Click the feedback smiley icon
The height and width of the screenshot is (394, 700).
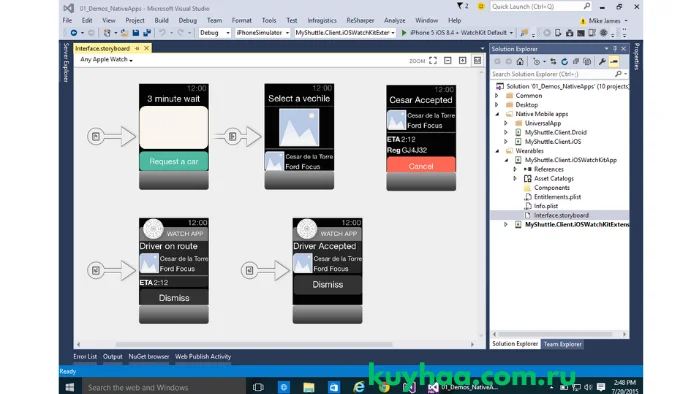481,6
